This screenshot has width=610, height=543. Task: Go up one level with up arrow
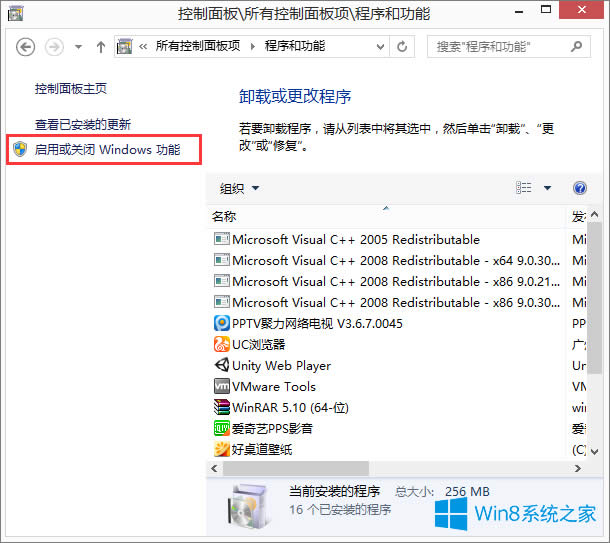click(100, 47)
